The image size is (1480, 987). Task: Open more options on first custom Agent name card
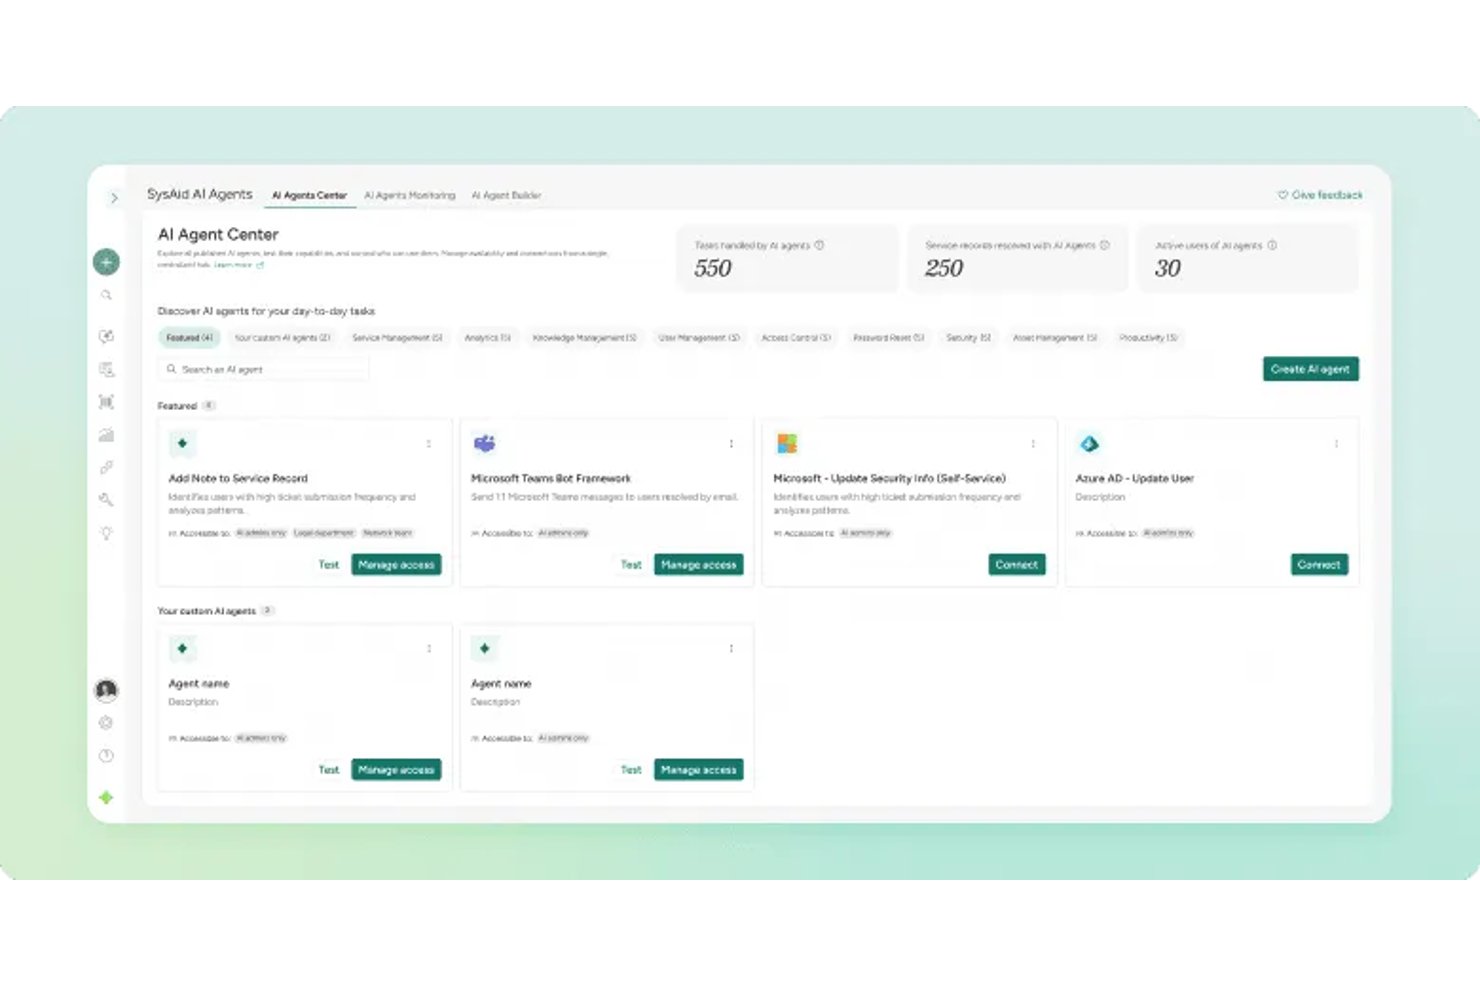(429, 649)
